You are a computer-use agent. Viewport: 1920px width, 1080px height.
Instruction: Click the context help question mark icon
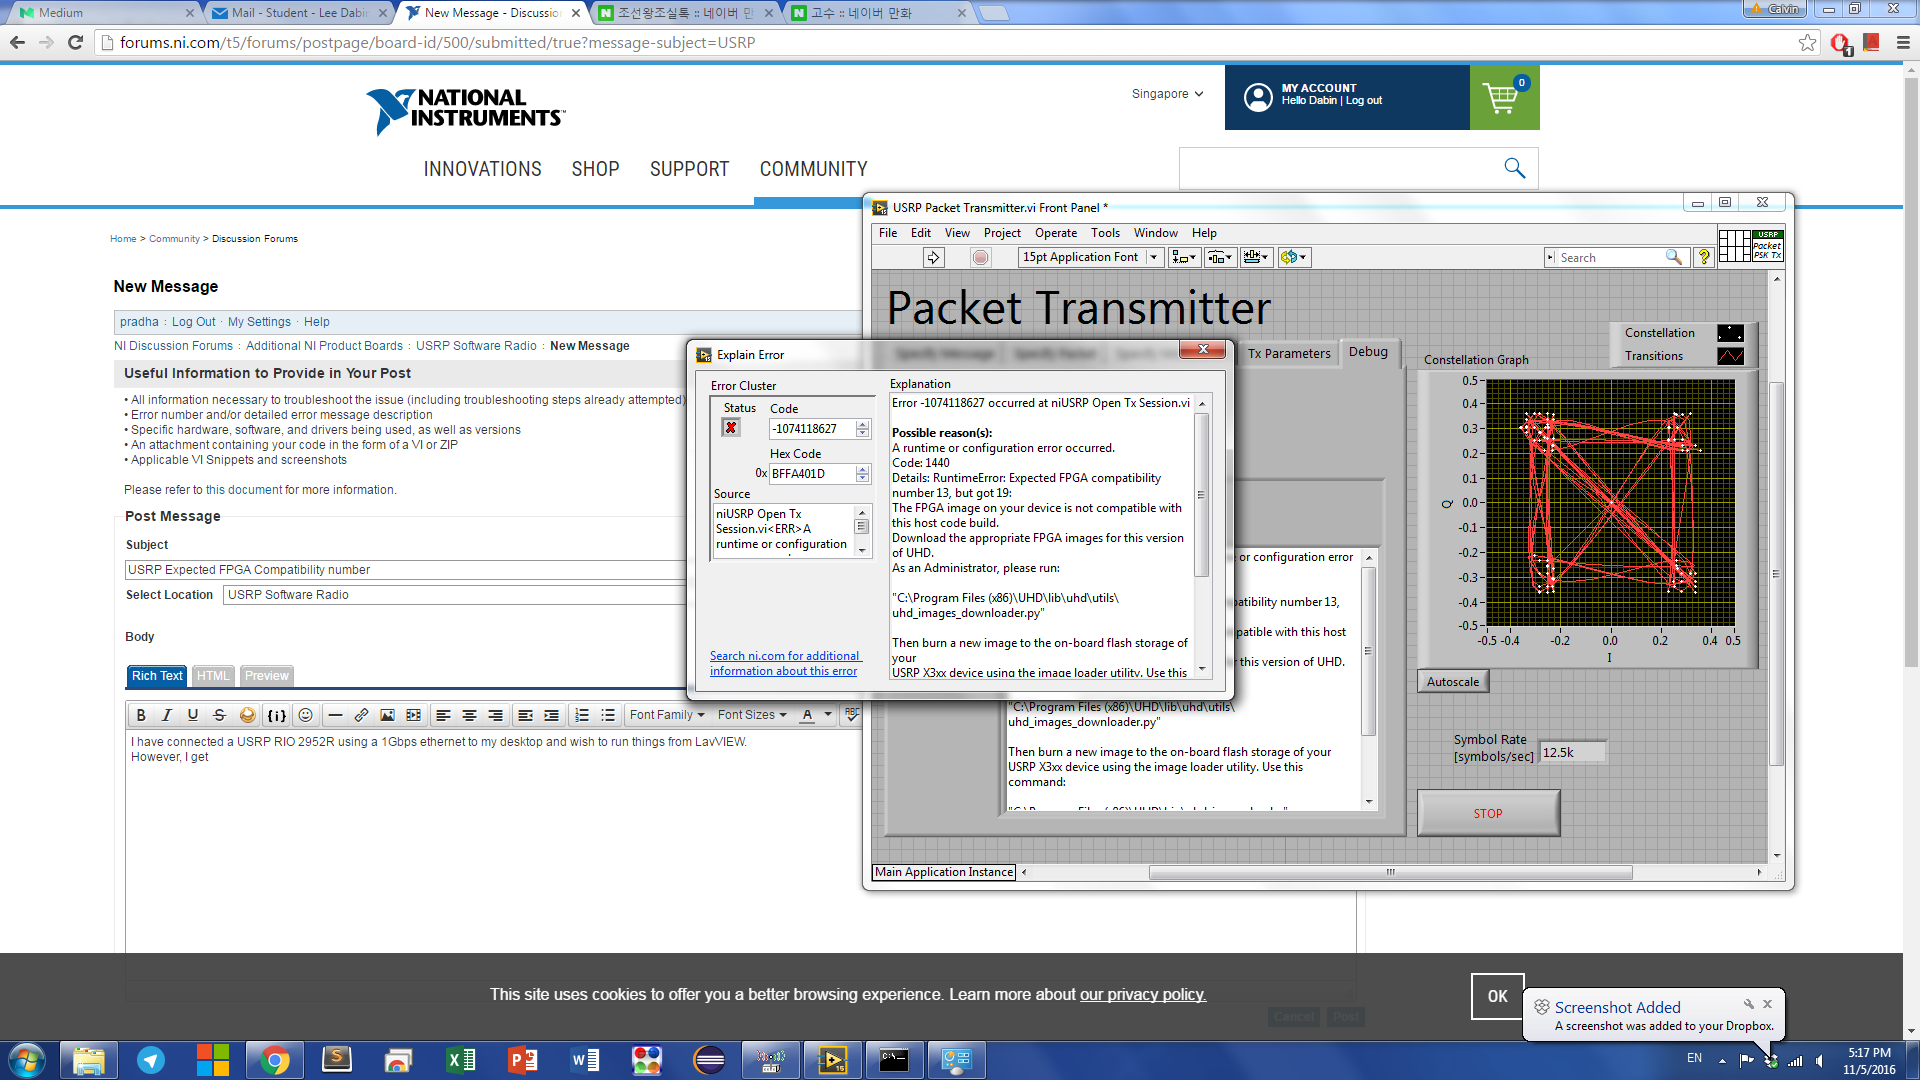1704,257
